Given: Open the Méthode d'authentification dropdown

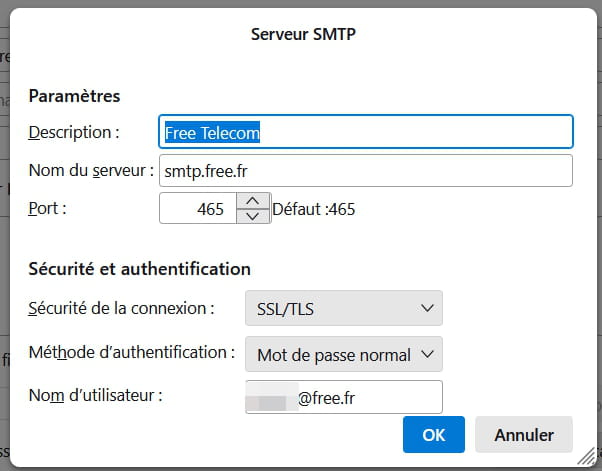Looking at the screenshot, I should click(x=344, y=354).
